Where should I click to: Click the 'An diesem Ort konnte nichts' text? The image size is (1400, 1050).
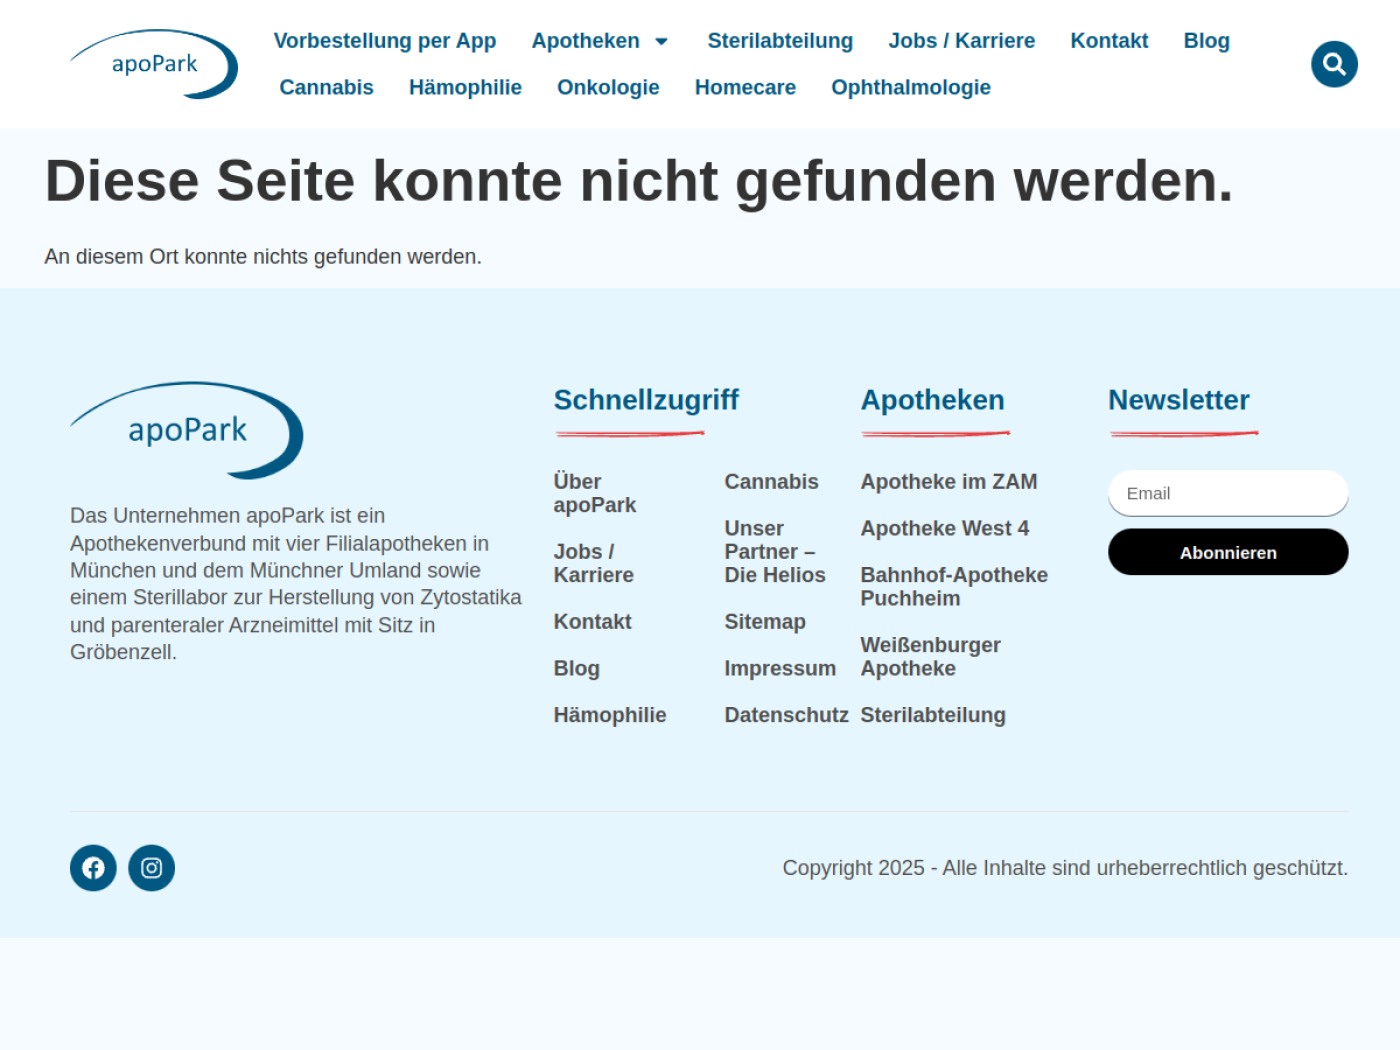point(263,257)
